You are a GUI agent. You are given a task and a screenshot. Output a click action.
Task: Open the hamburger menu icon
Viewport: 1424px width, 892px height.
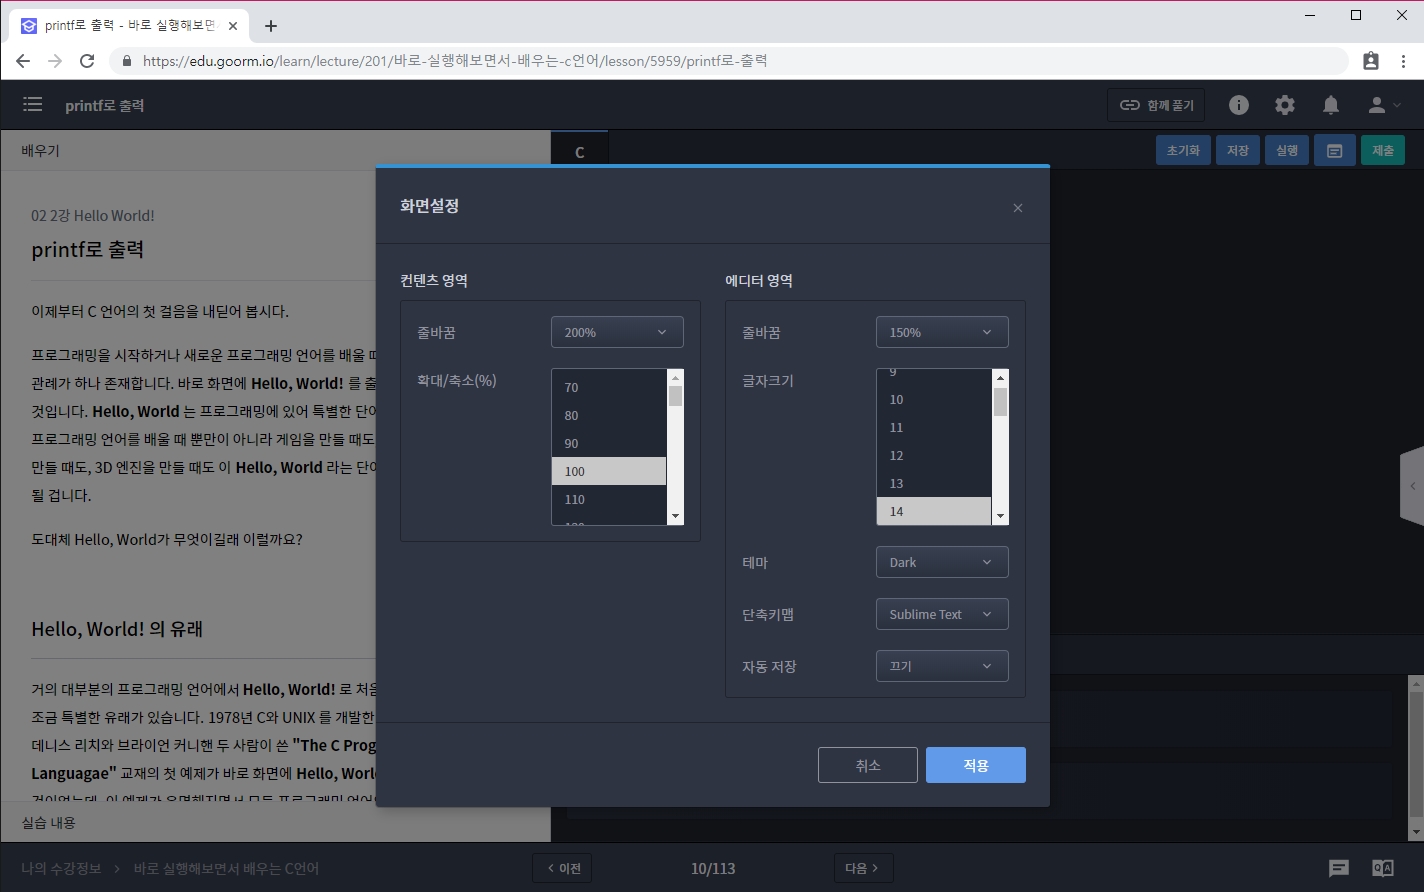pyautogui.click(x=32, y=105)
